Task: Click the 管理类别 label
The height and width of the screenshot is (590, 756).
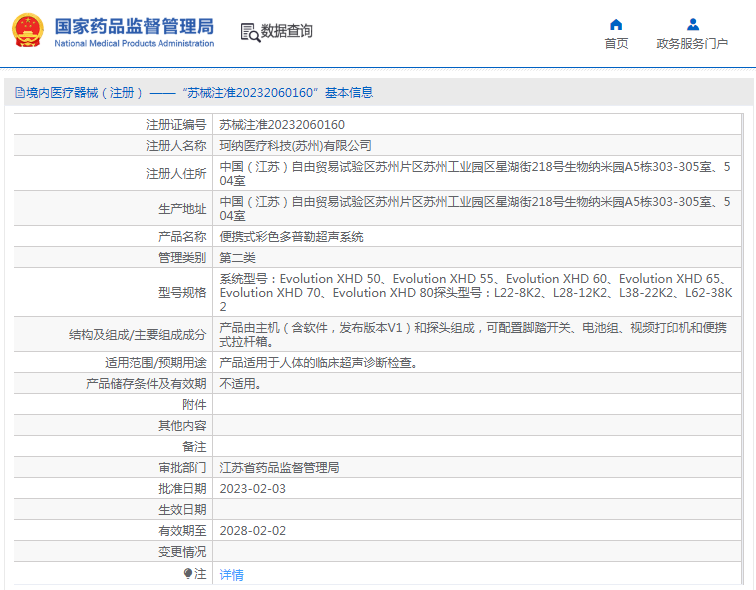Action: tap(182, 258)
